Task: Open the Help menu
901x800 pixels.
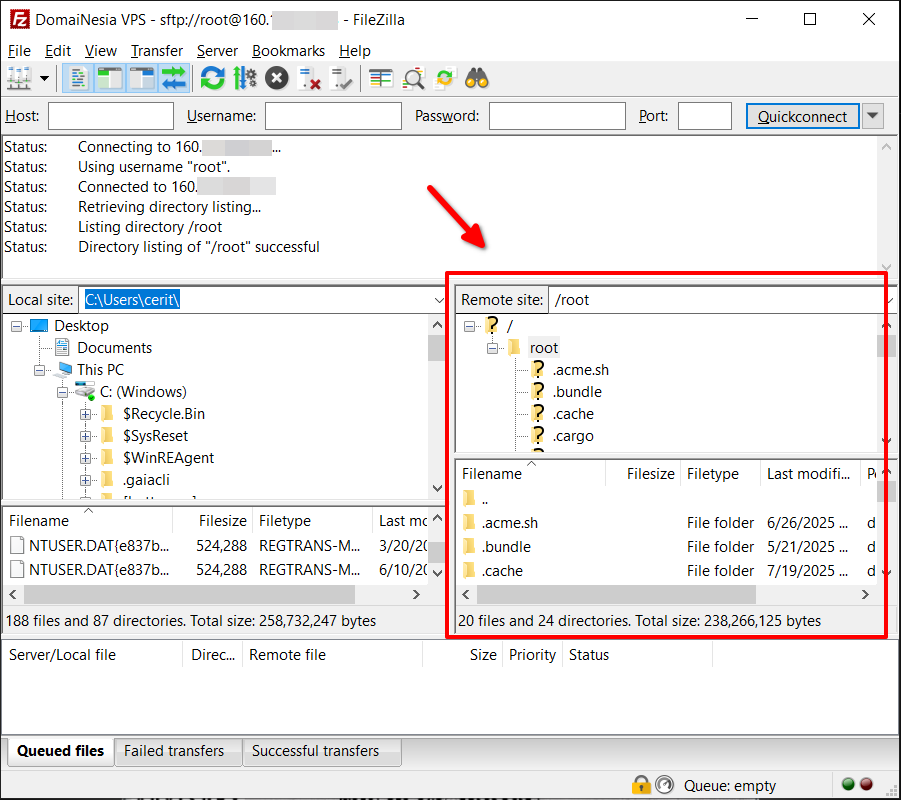Action: (355, 51)
